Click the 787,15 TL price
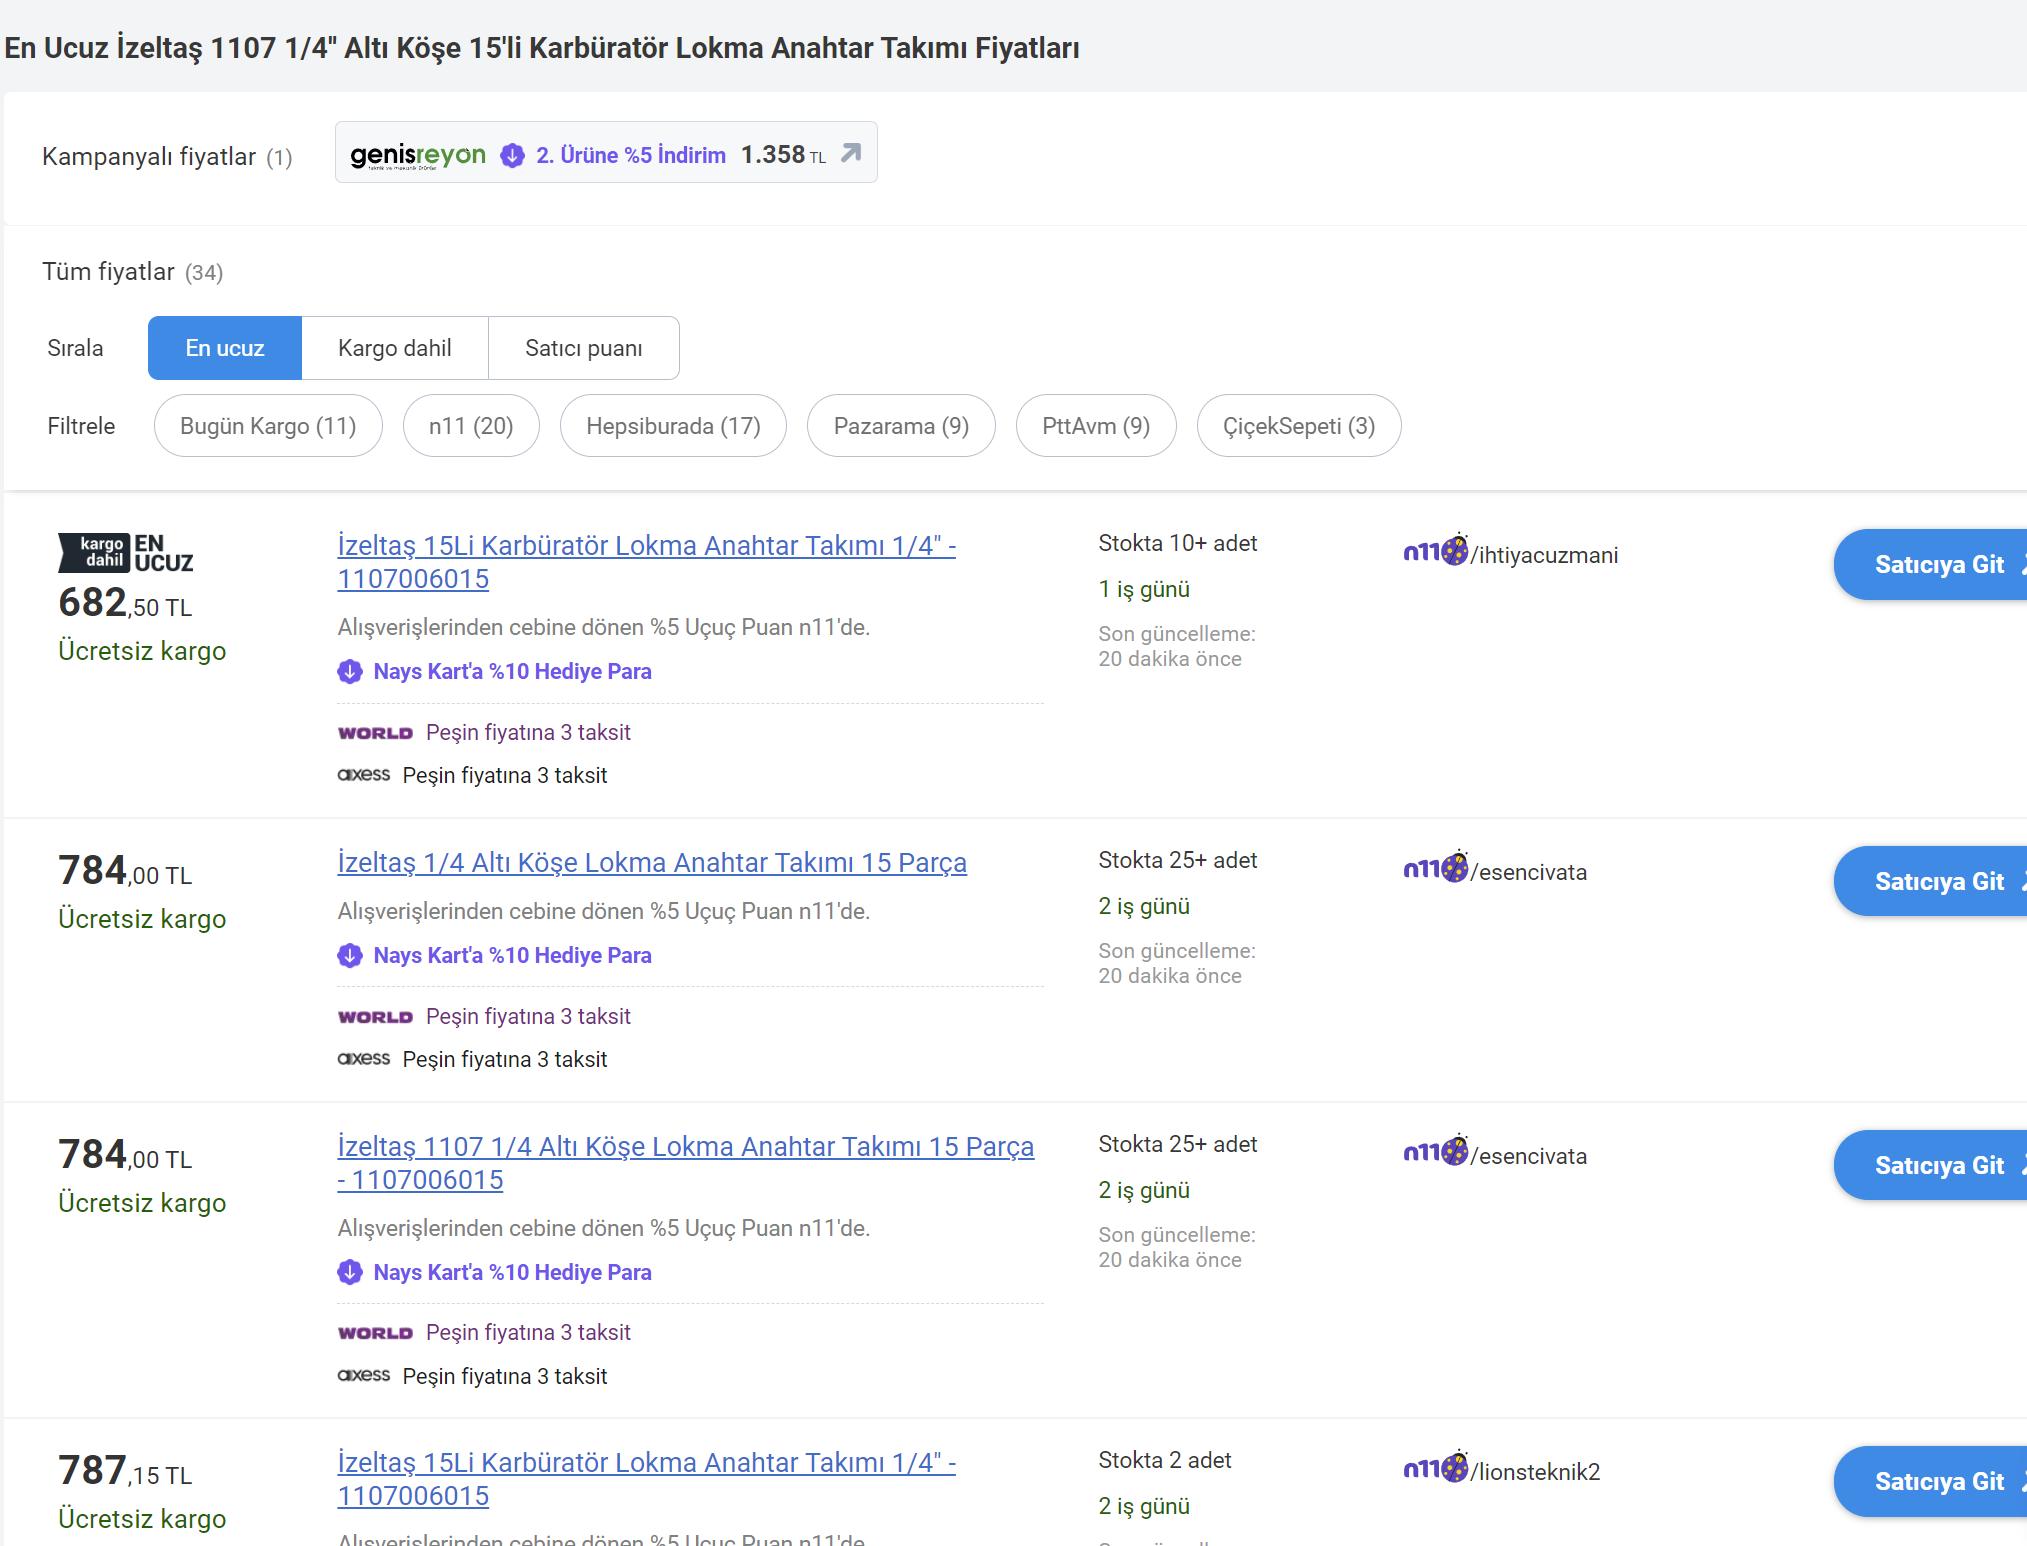 tap(125, 1471)
